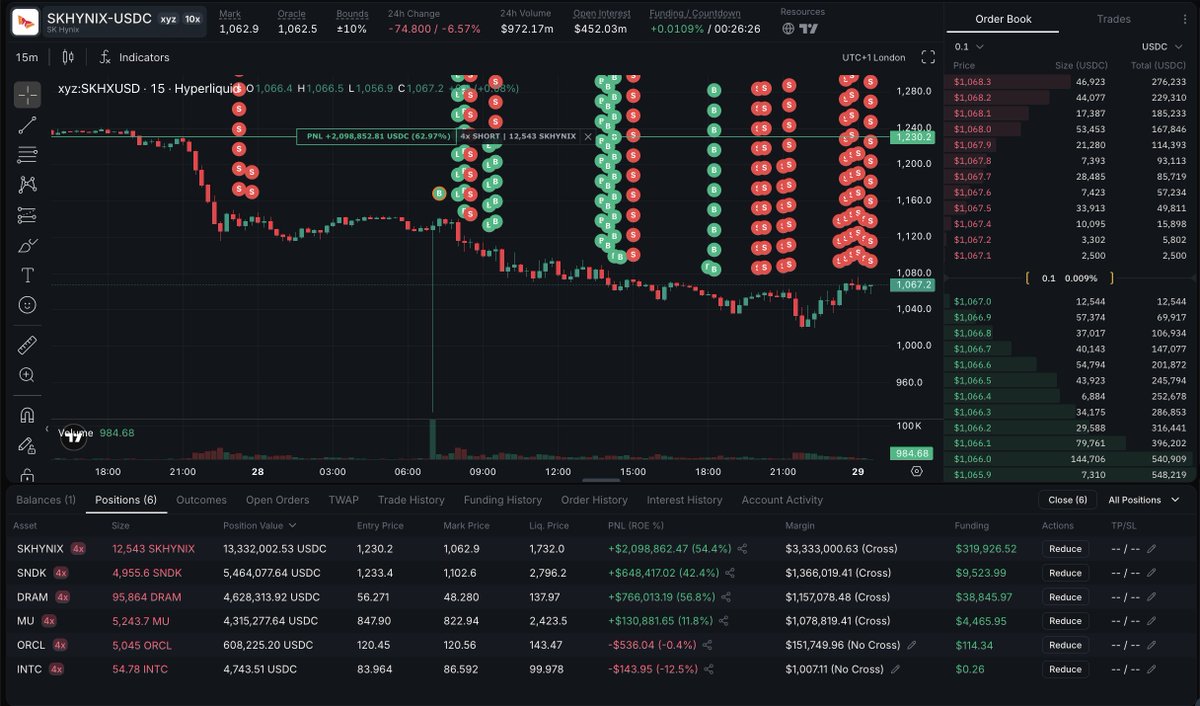Open chart settings gear icon
1200x706 pixels.
pyautogui.click(x=917, y=471)
